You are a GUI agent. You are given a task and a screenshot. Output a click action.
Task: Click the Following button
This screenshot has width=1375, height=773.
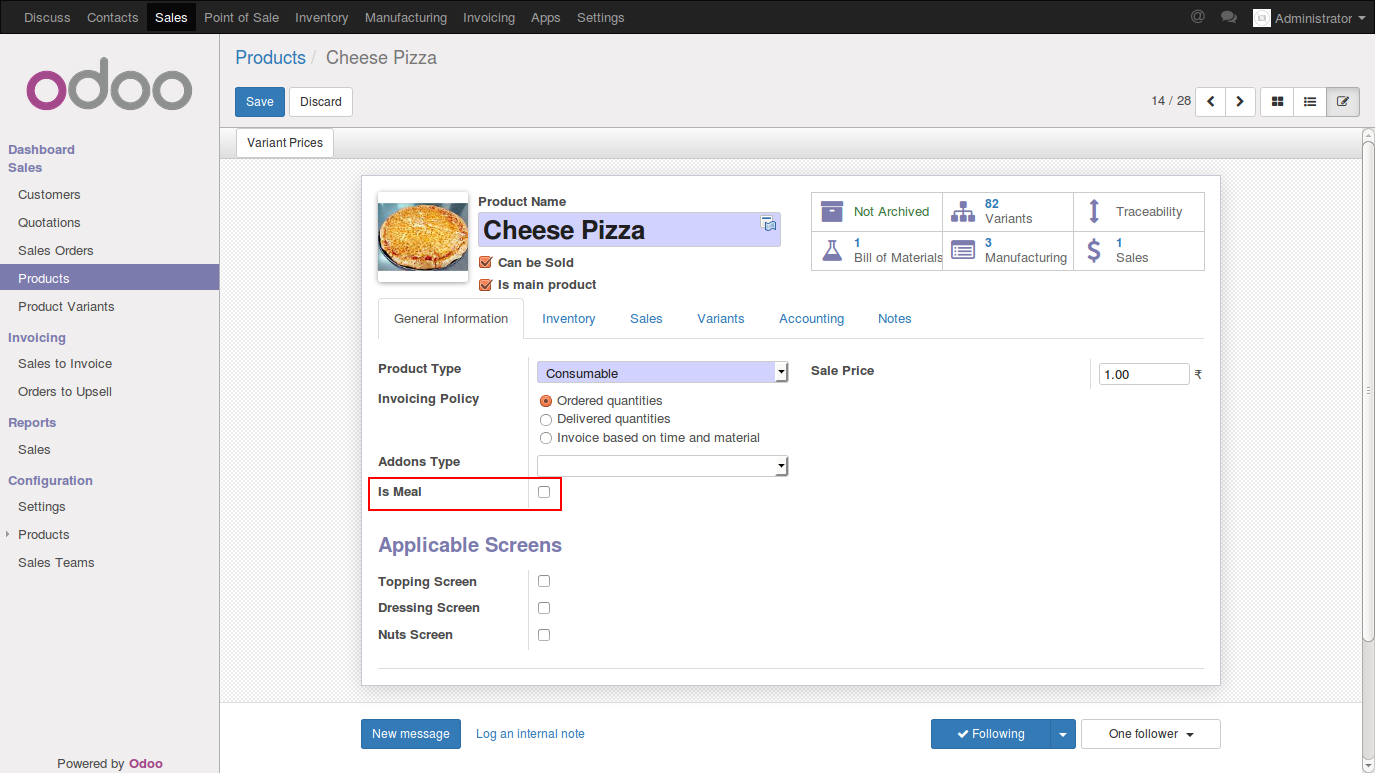point(991,734)
